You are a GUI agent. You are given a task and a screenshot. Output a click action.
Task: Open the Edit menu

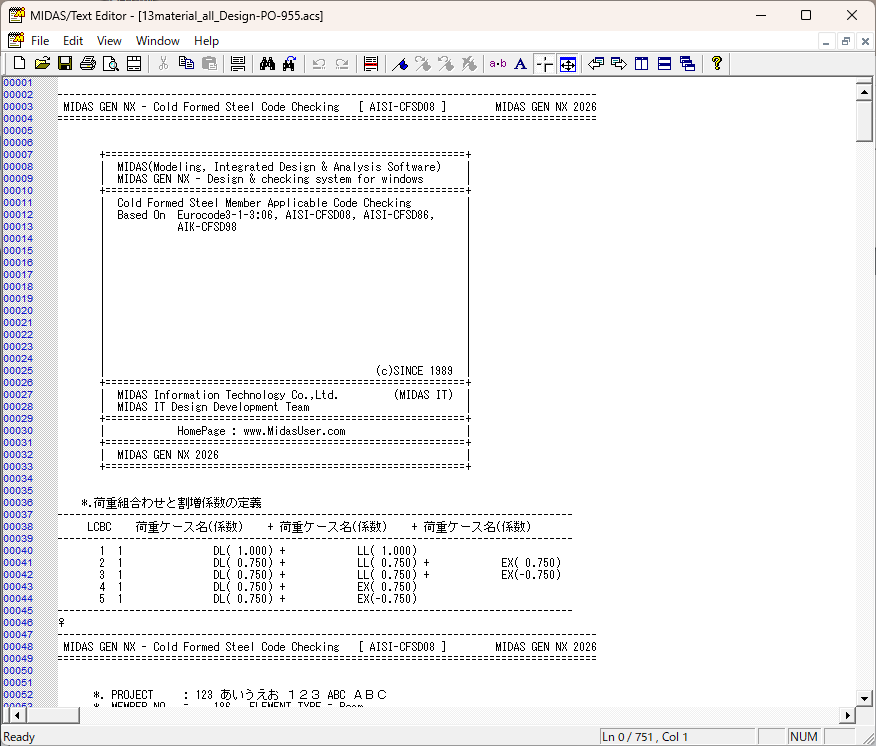73,41
